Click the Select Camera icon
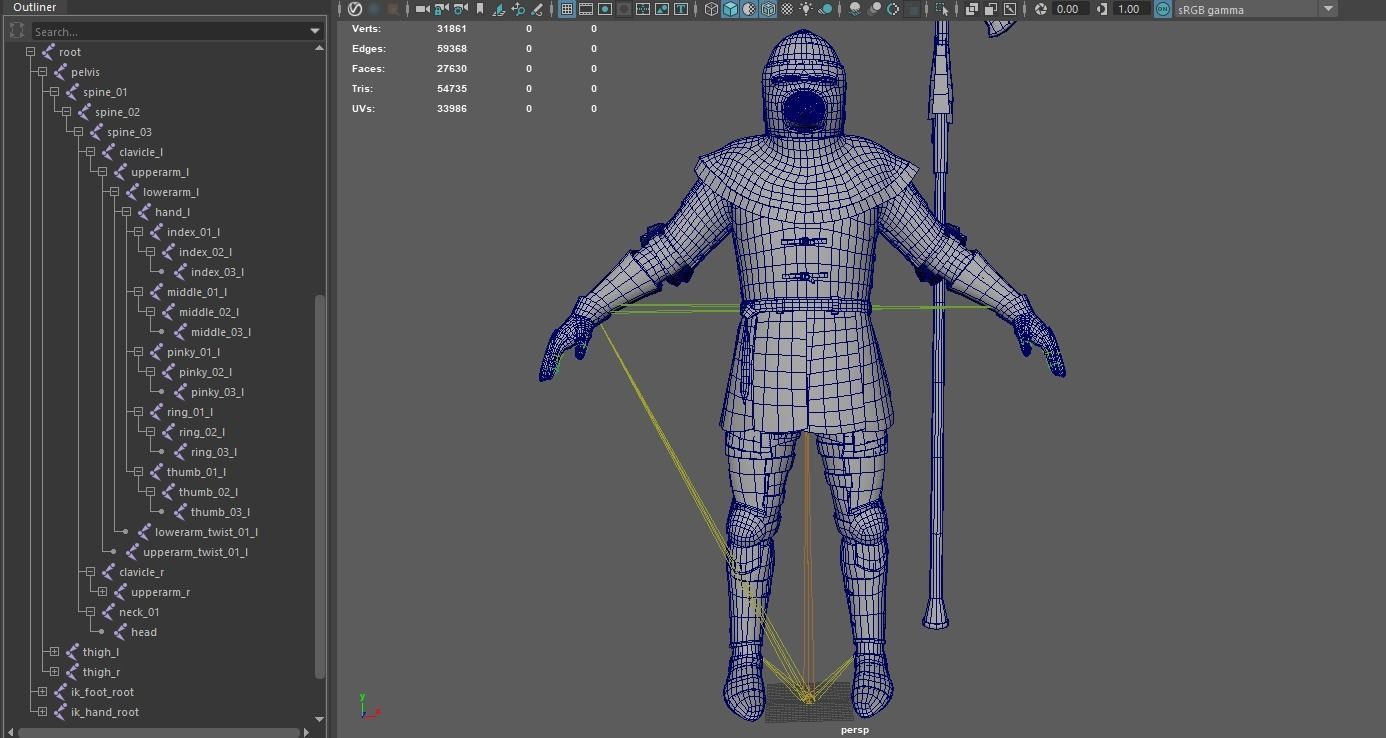The height and width of the screenshot is (738, 1386). [x=422, y=9]
